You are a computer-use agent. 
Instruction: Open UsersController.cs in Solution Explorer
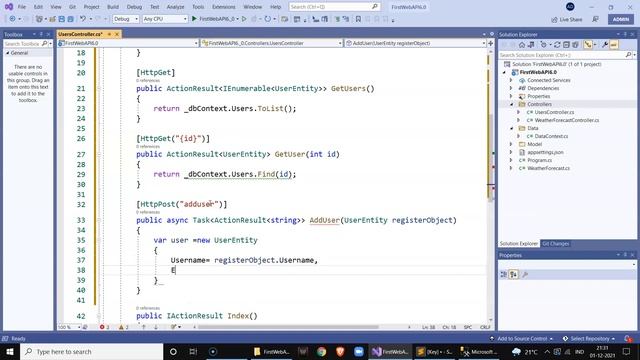point(554,112)
